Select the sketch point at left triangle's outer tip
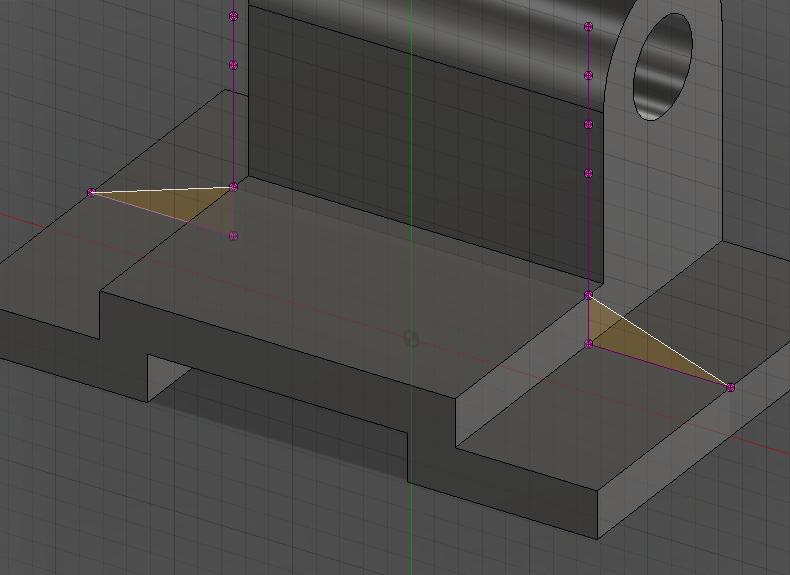 [91, 193]
